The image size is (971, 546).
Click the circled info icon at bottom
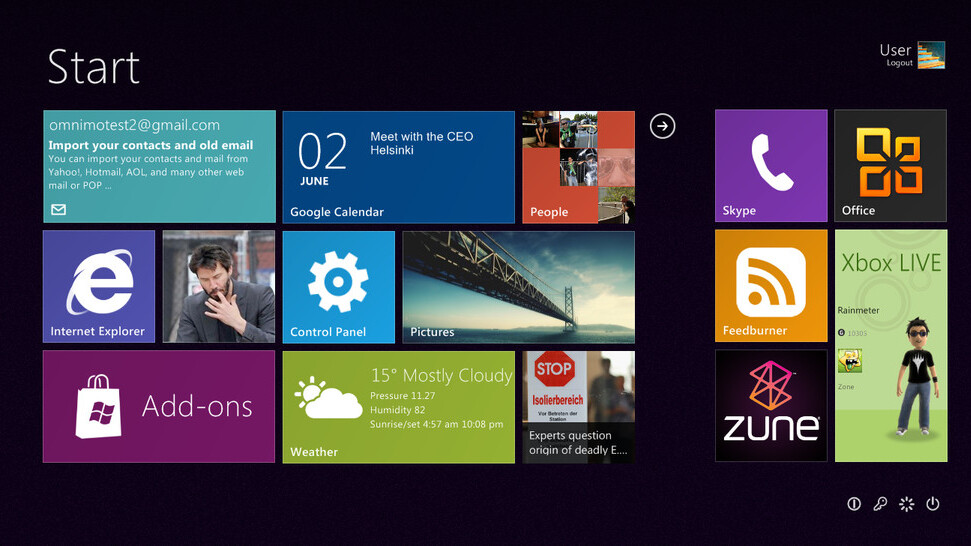tap(854, 504)
